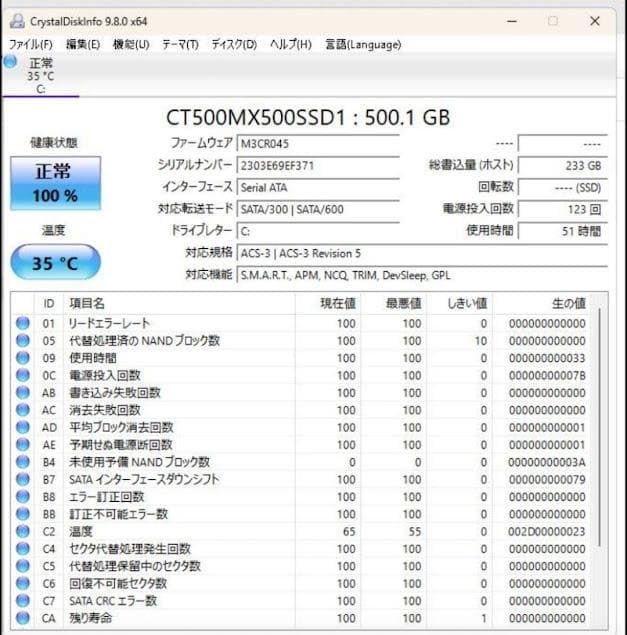Image resolution: width=627 pixels, height=635 pixels.
Task: Open the ヘルプ(H) menu
Action: coord(291,45)
